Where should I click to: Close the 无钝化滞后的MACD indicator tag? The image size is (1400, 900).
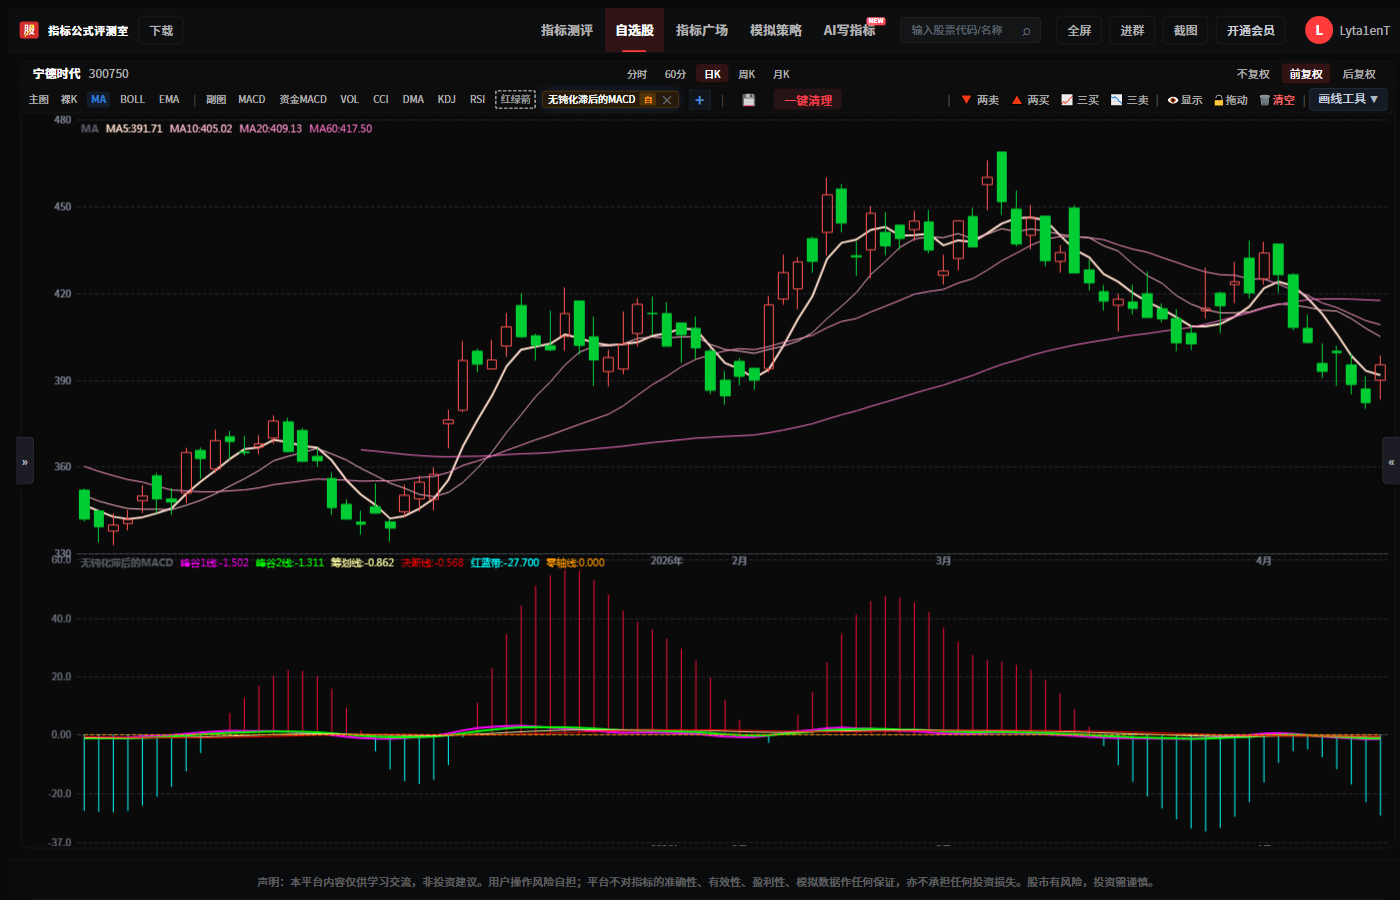click(667, 100)
